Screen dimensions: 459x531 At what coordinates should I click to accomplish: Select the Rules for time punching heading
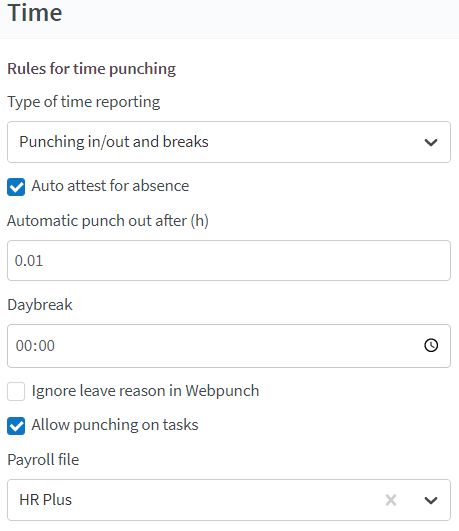91,69
